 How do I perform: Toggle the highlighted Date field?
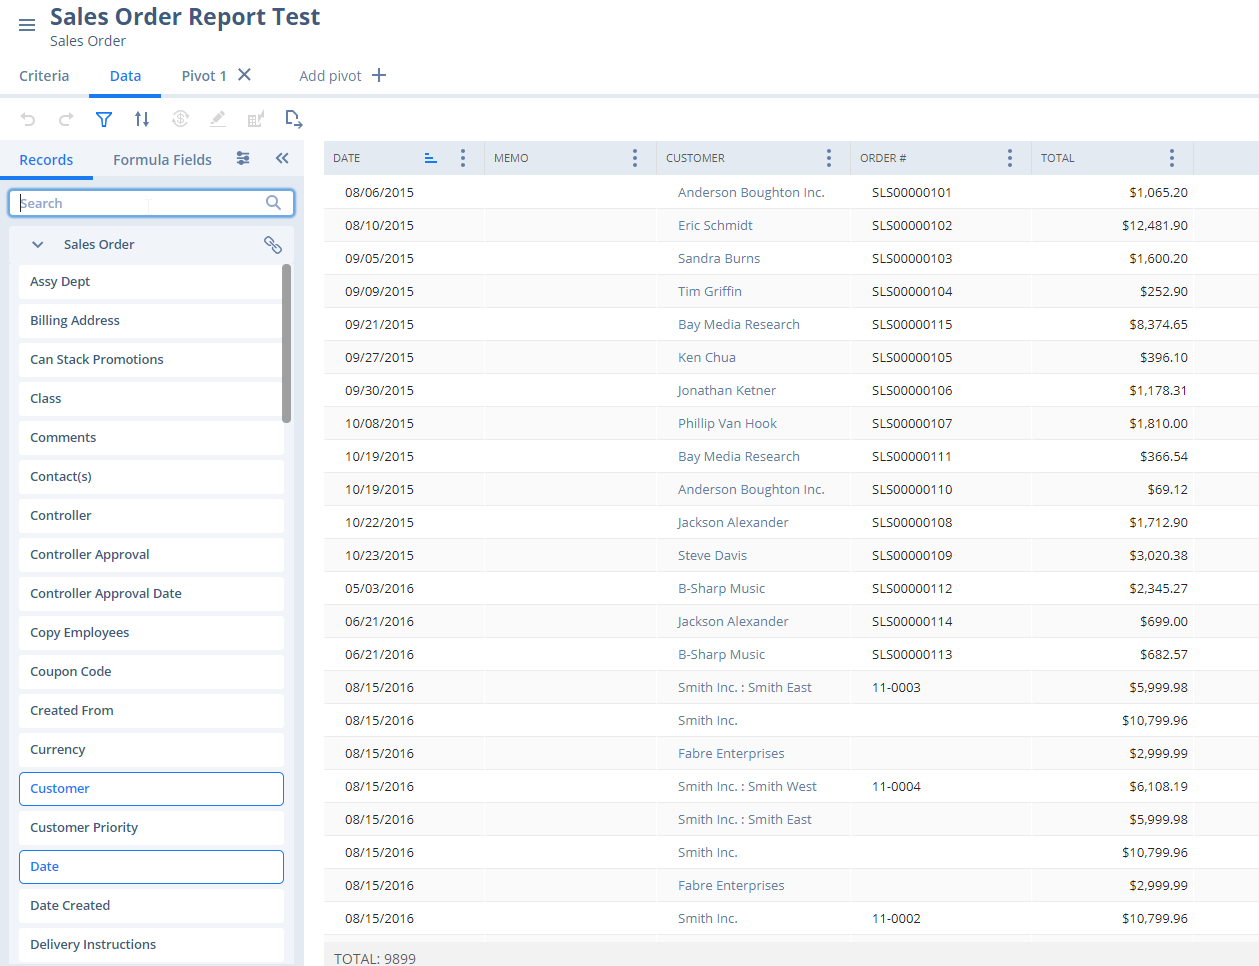point(151,867)
